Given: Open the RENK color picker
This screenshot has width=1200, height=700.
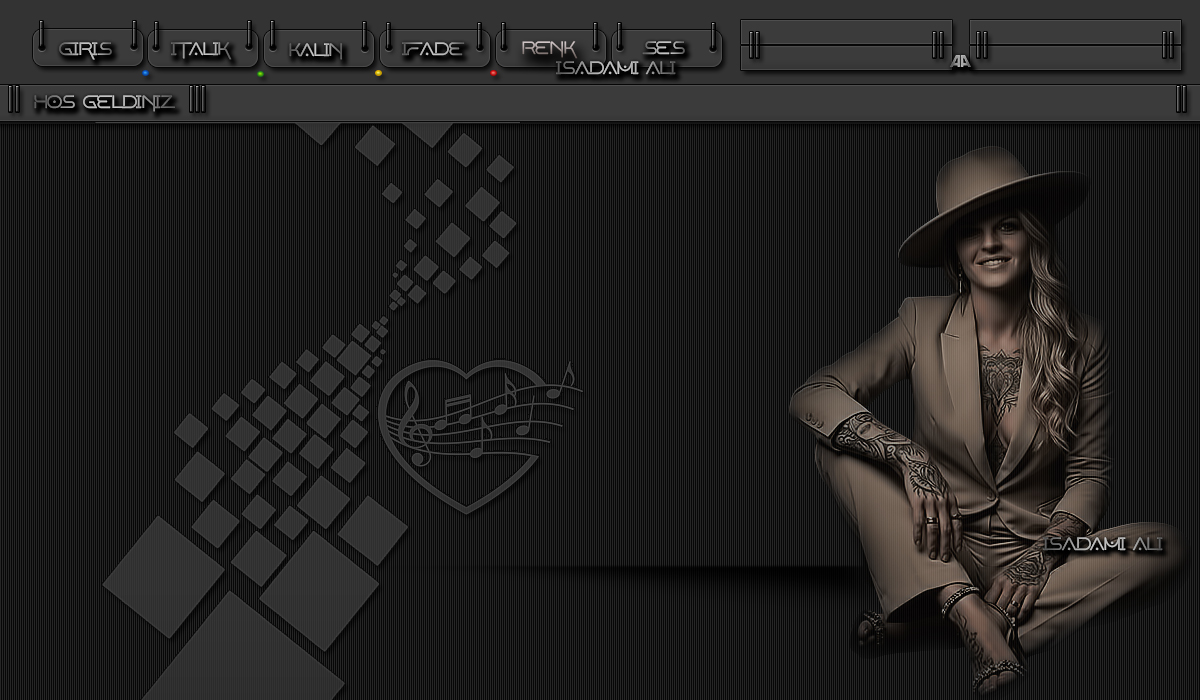Looking at the screenshot, I should point(550,48).
